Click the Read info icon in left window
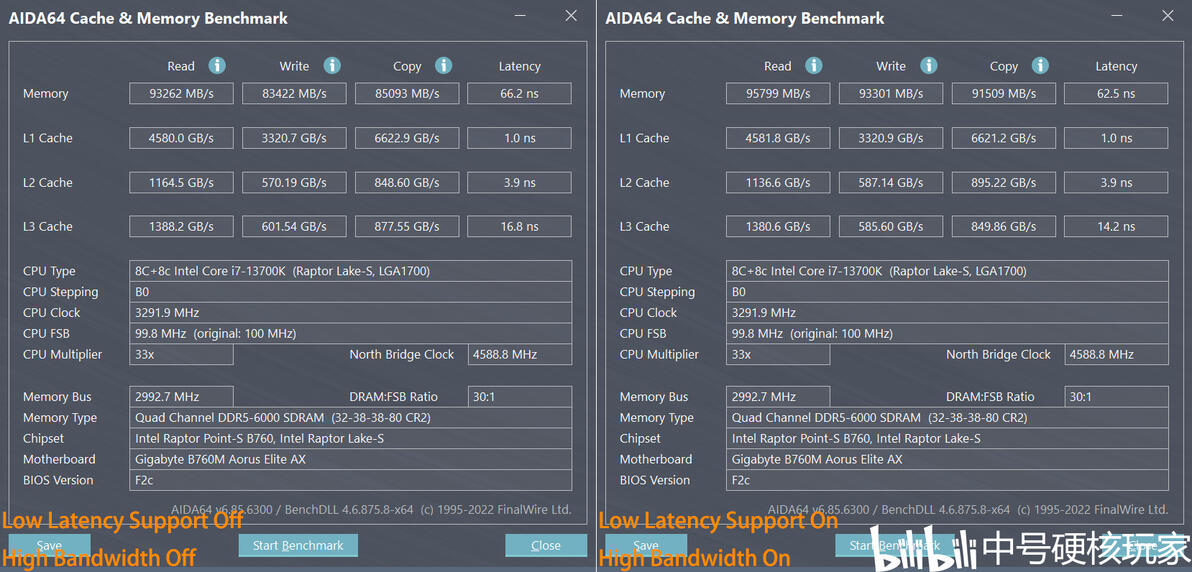 (217, 65)
